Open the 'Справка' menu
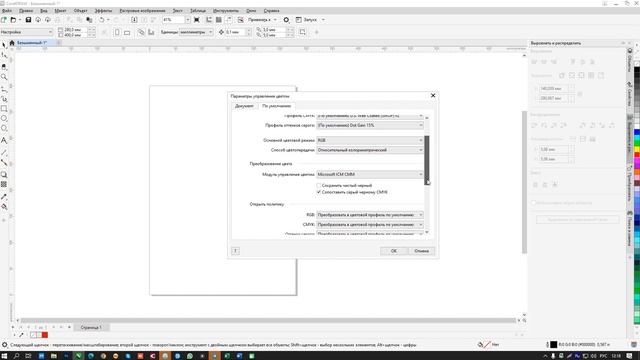This screenshot has height=360, width=640. point(271,11)
